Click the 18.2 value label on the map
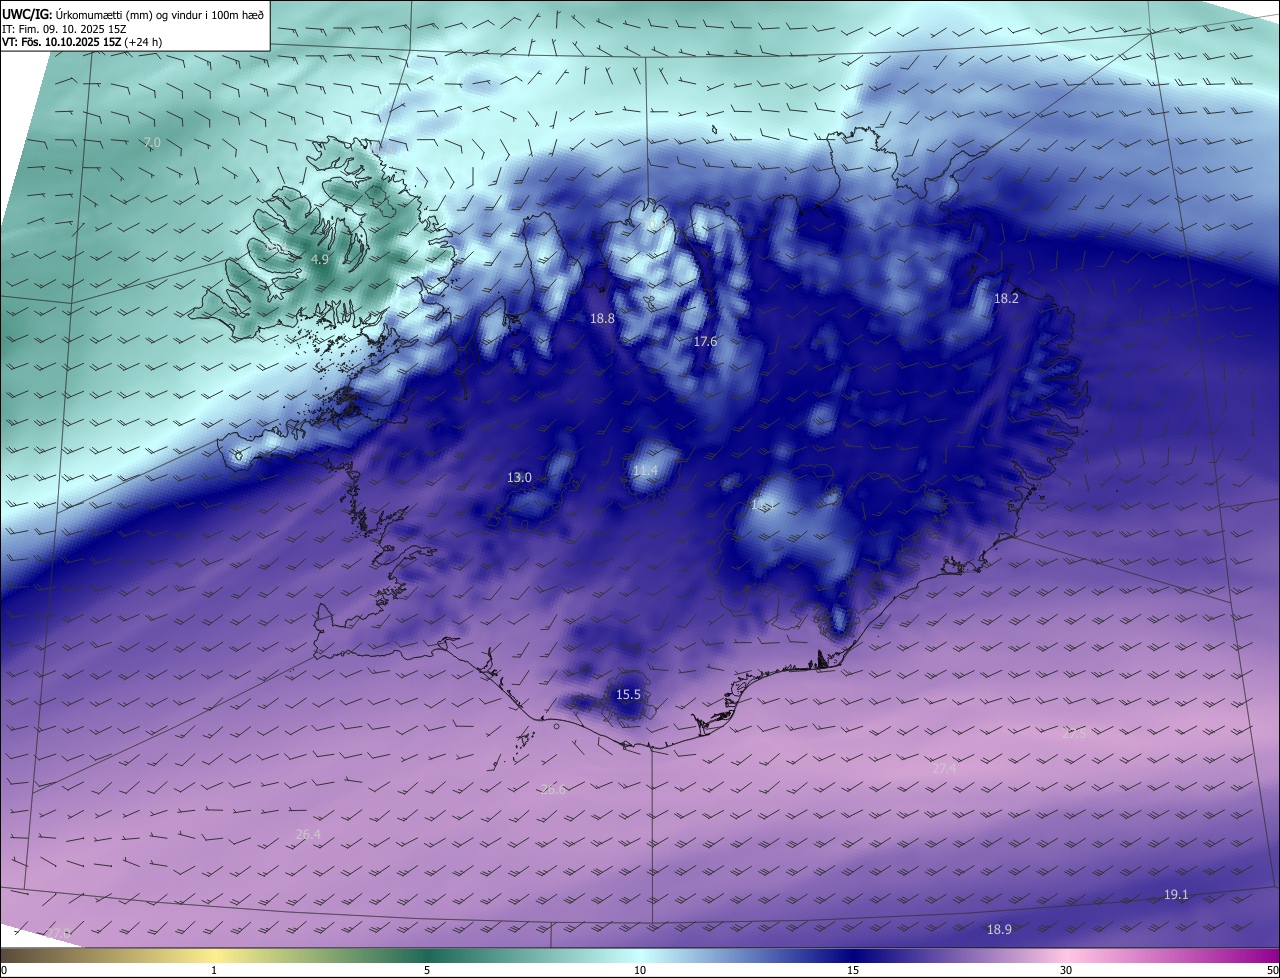 point(1006,299)
